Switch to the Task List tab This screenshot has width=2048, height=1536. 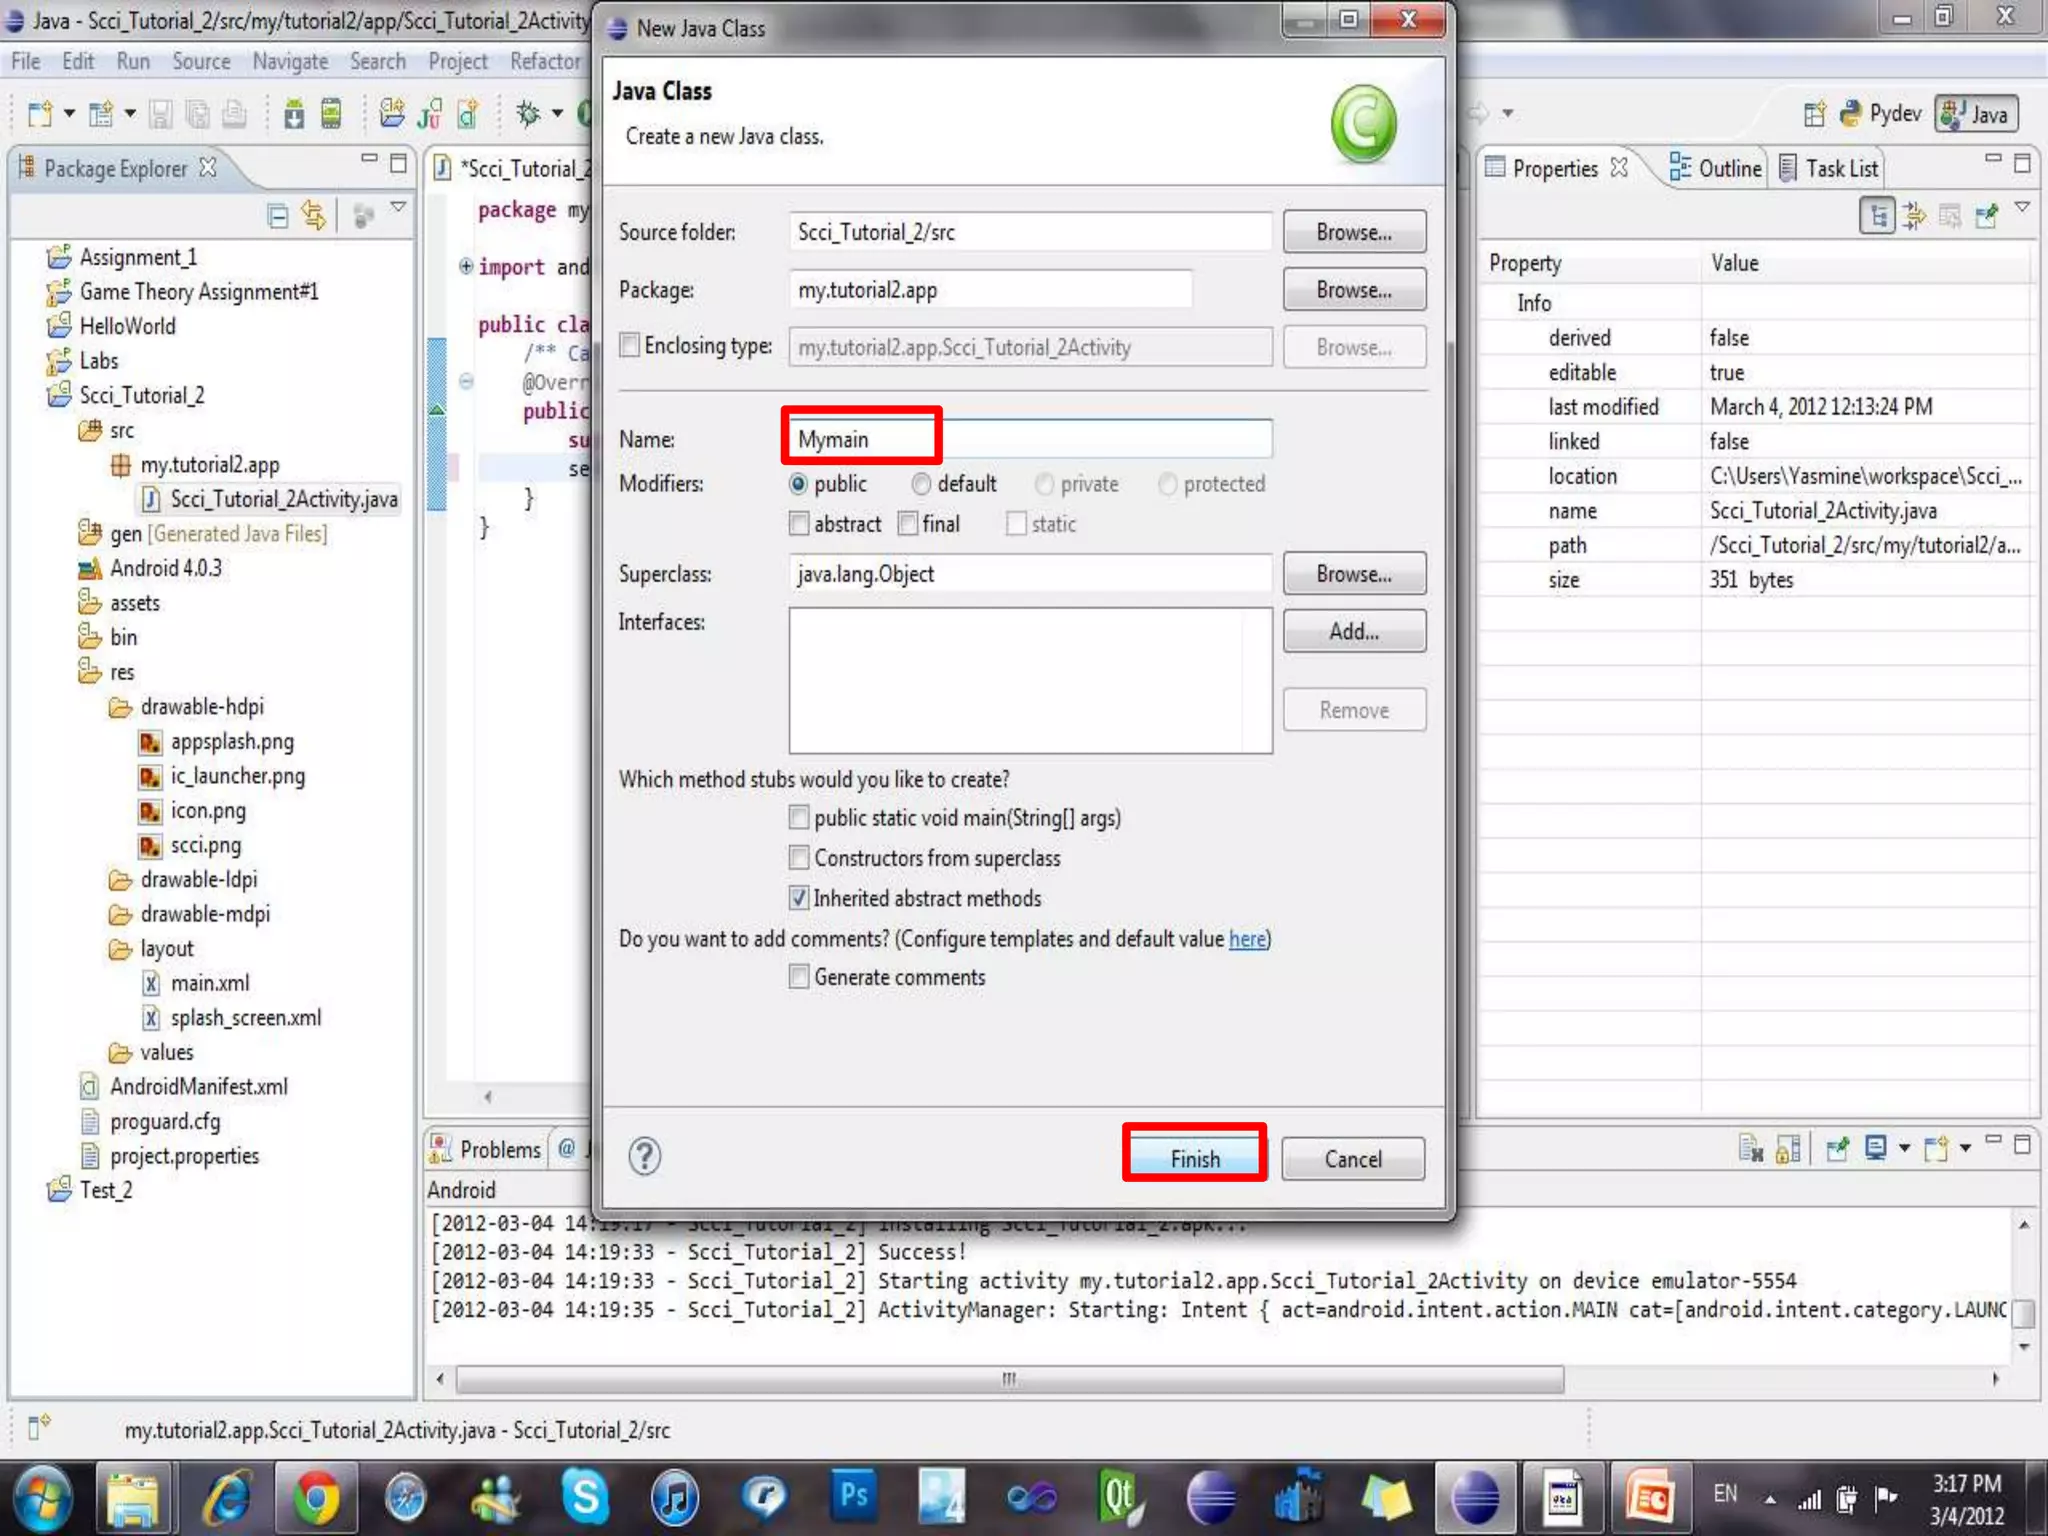coord(1830,168)
